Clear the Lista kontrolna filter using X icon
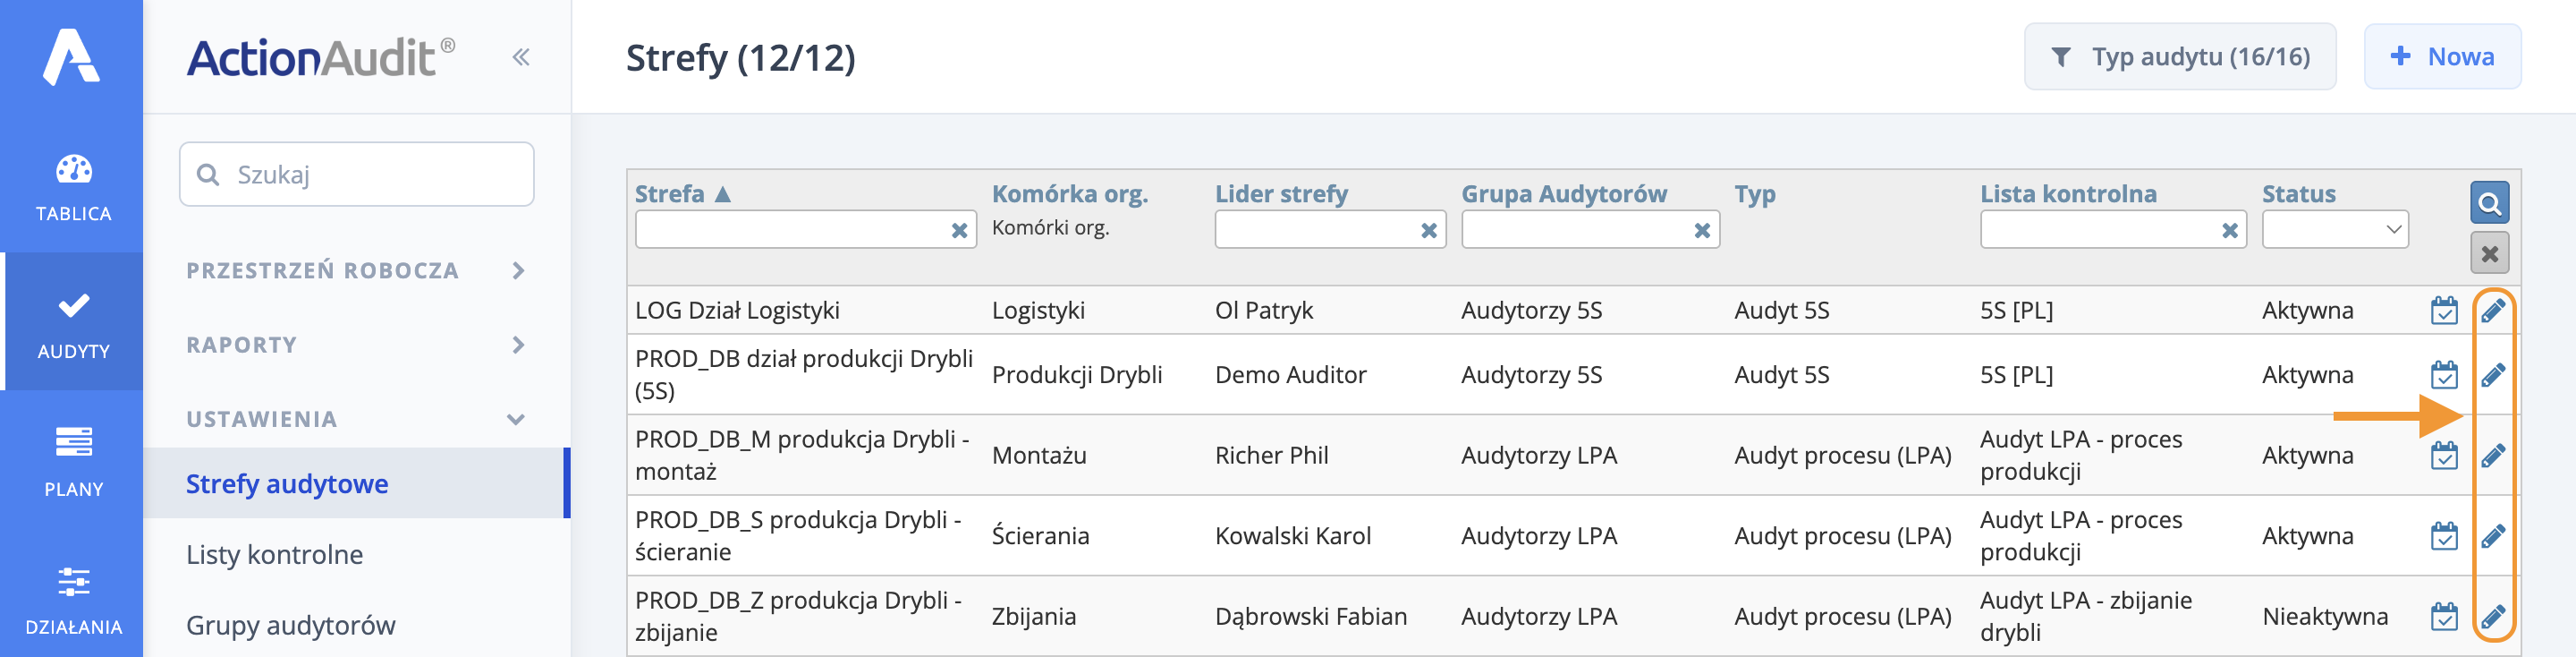Screen dimensions: 2576x657 (x=2232, y=229)
